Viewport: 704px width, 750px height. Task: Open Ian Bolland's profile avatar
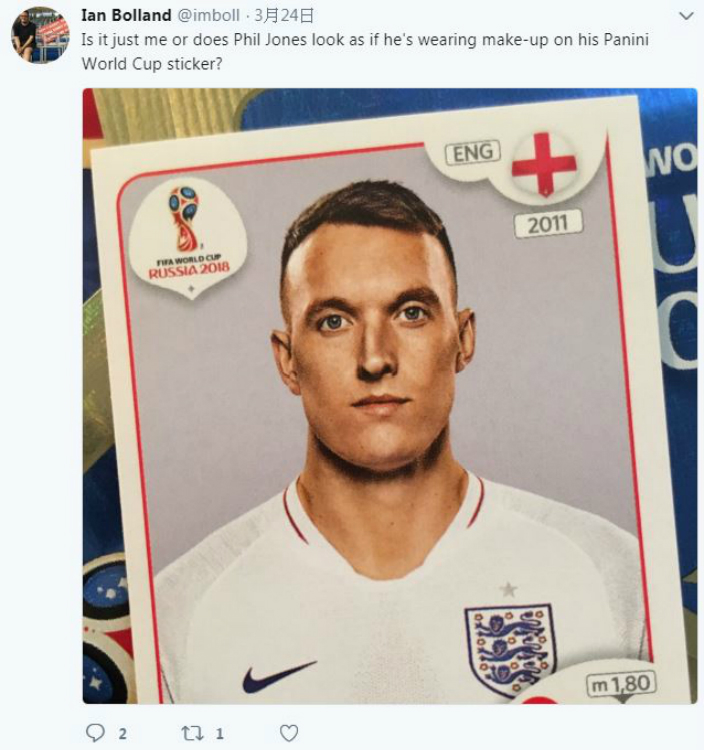click(41, 34)
